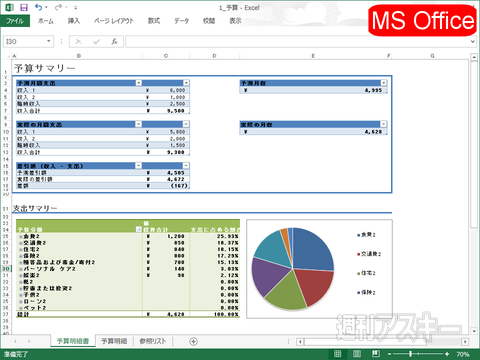Click the 予算分類 pivot sort filter button
Viewport: 480px width, 360px height.
click(139, 229)
